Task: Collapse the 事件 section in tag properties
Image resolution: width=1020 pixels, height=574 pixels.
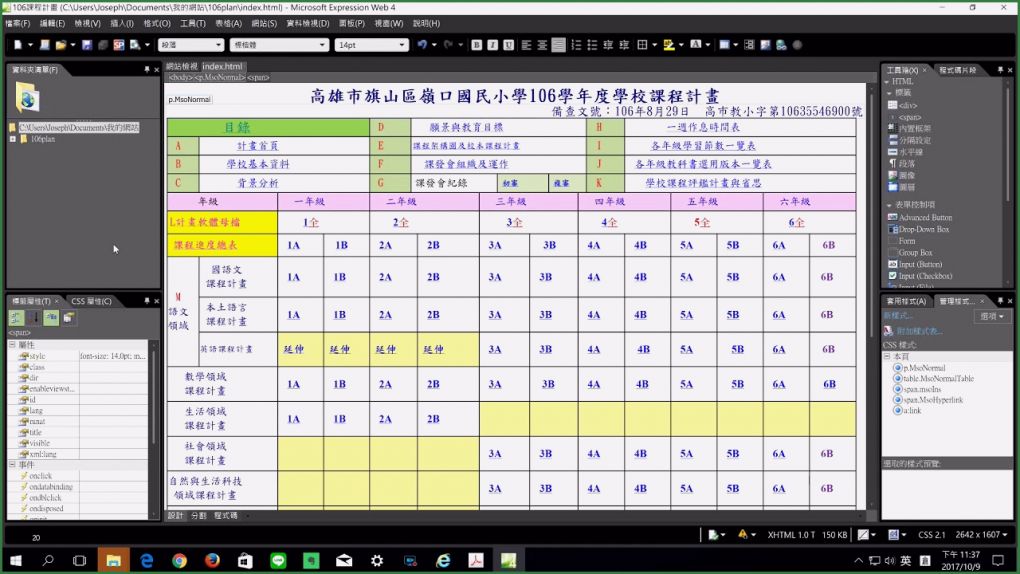Action: (x=12, y=465)
